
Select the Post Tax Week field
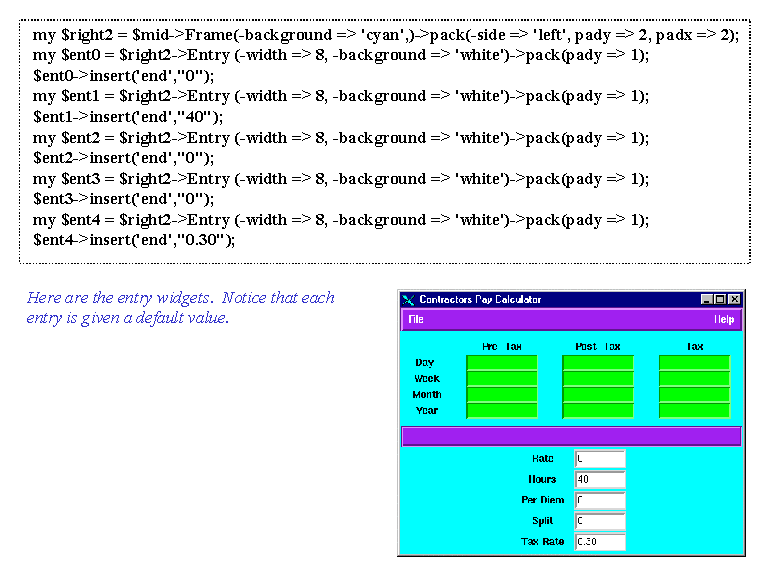coord(598,379)
